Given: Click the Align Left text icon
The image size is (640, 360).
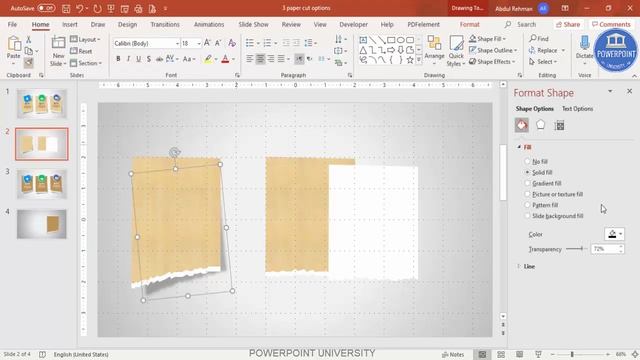Looking at the screenshot, I should click(x=249, y=59).
